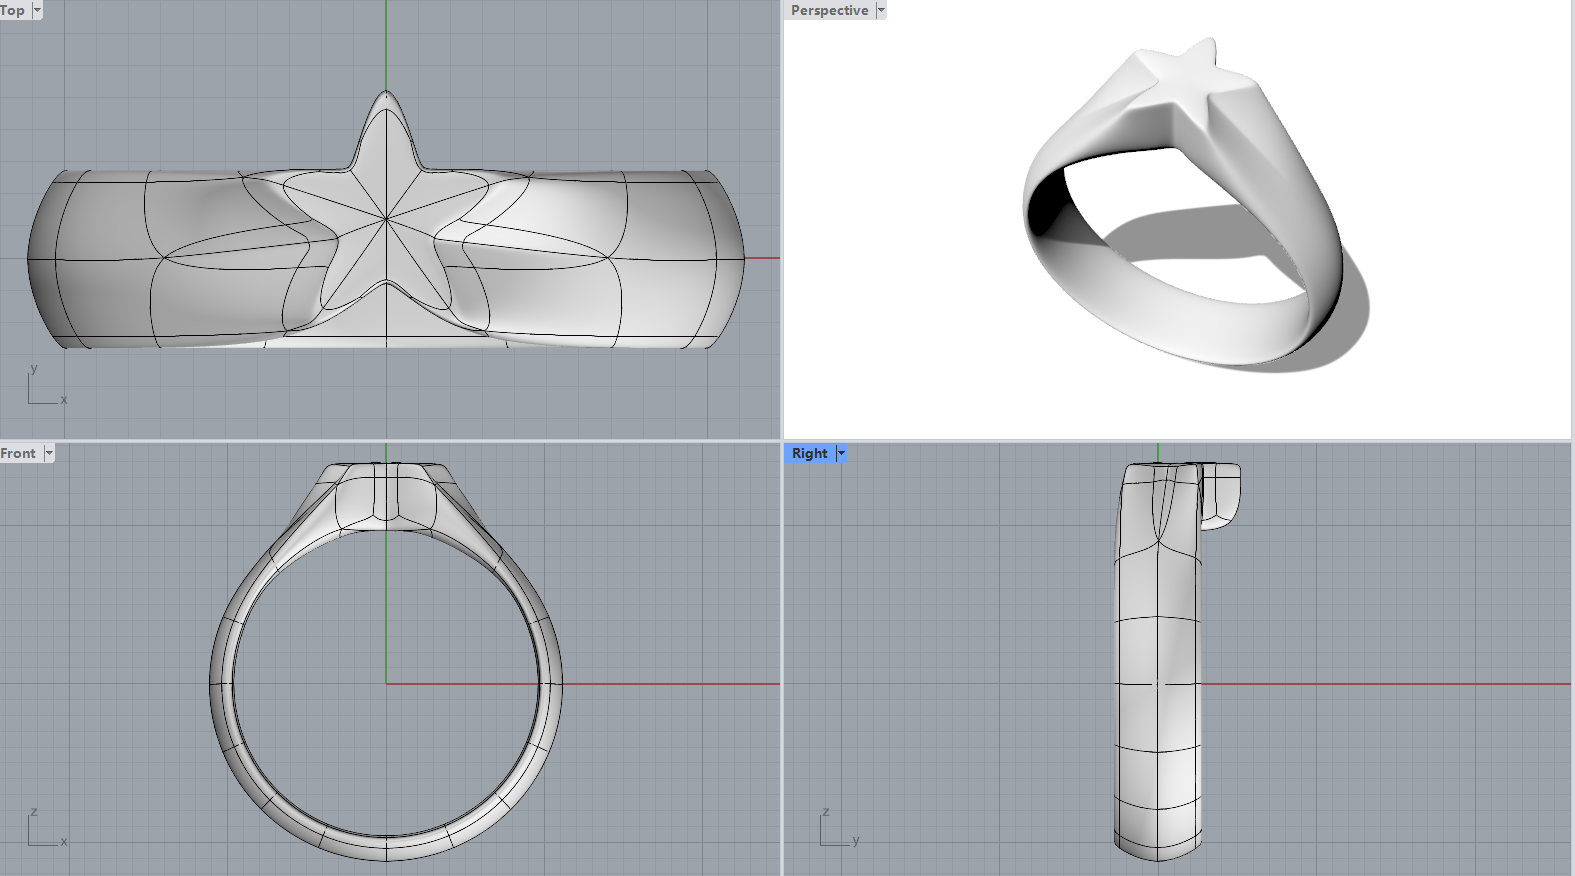Viewport: 1575px width, 876px height.
Task: Click the ring band bottom in Front view
Action: [386, 846]
